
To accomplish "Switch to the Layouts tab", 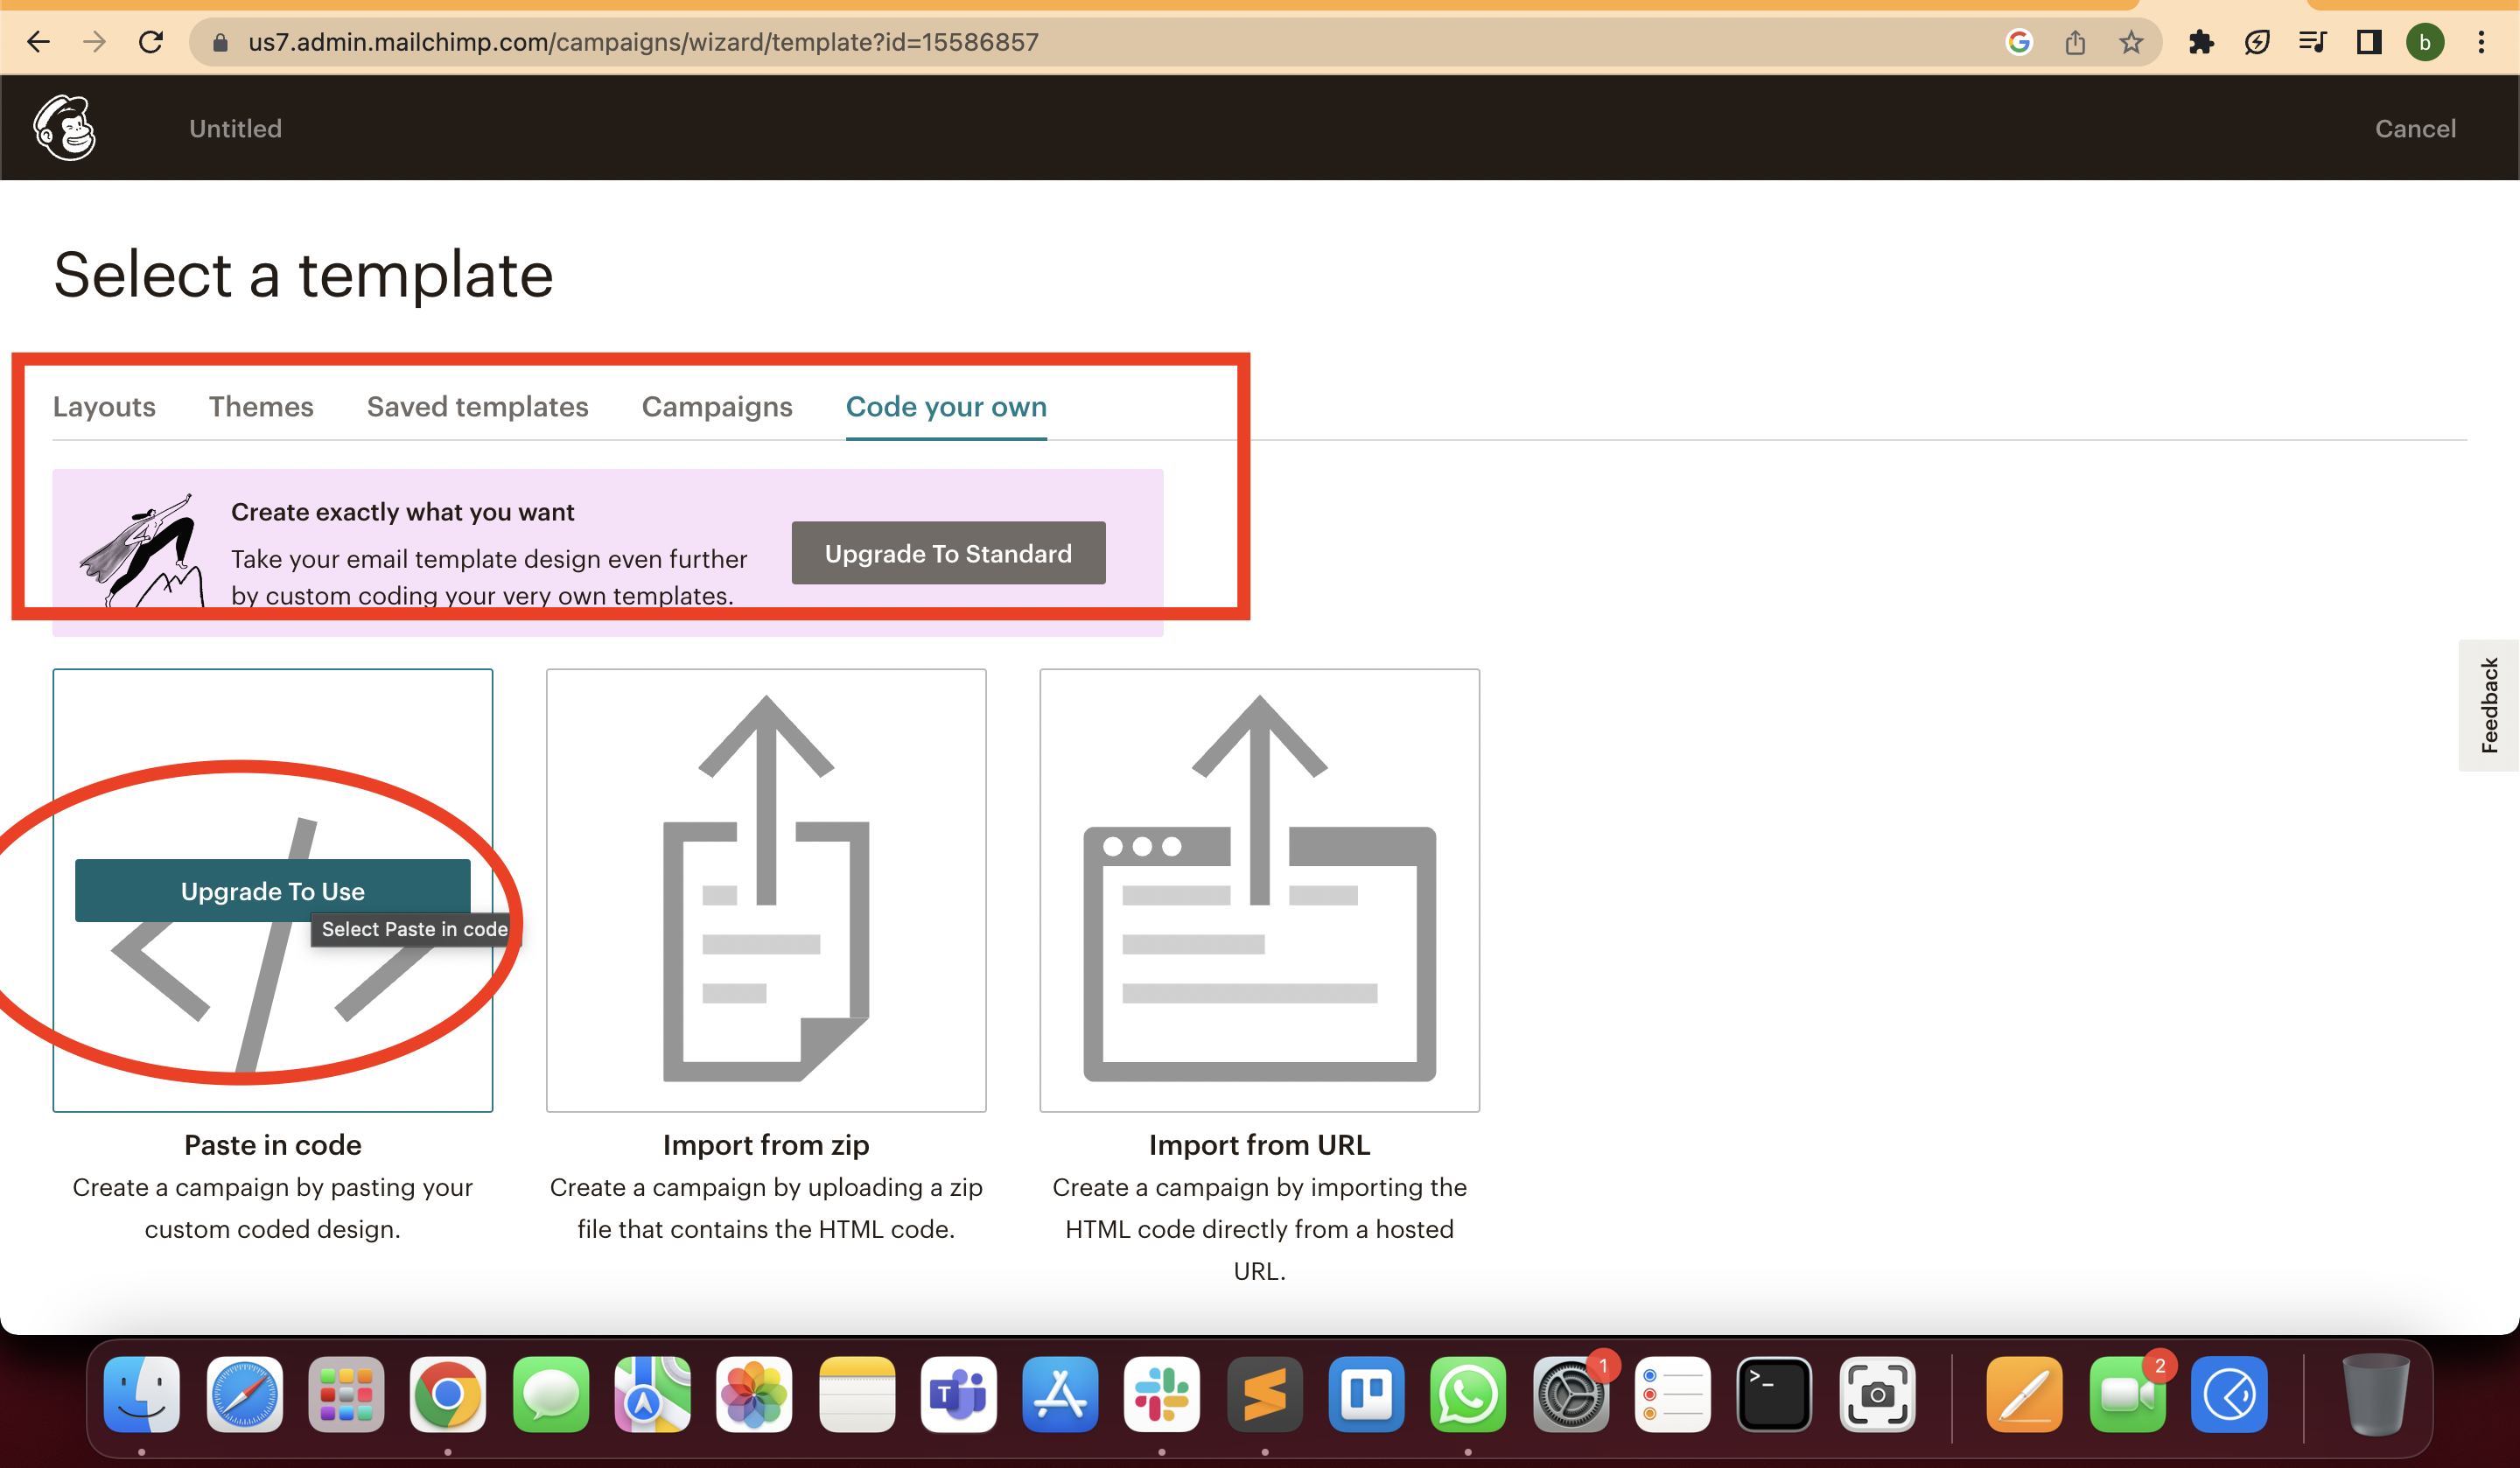I will (x=104, y=406).
